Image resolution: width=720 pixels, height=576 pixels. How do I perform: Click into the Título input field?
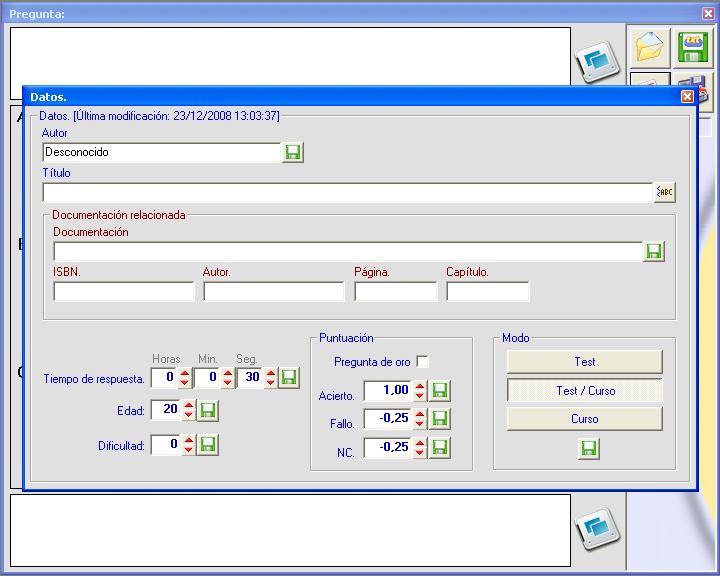pos(348,192)
